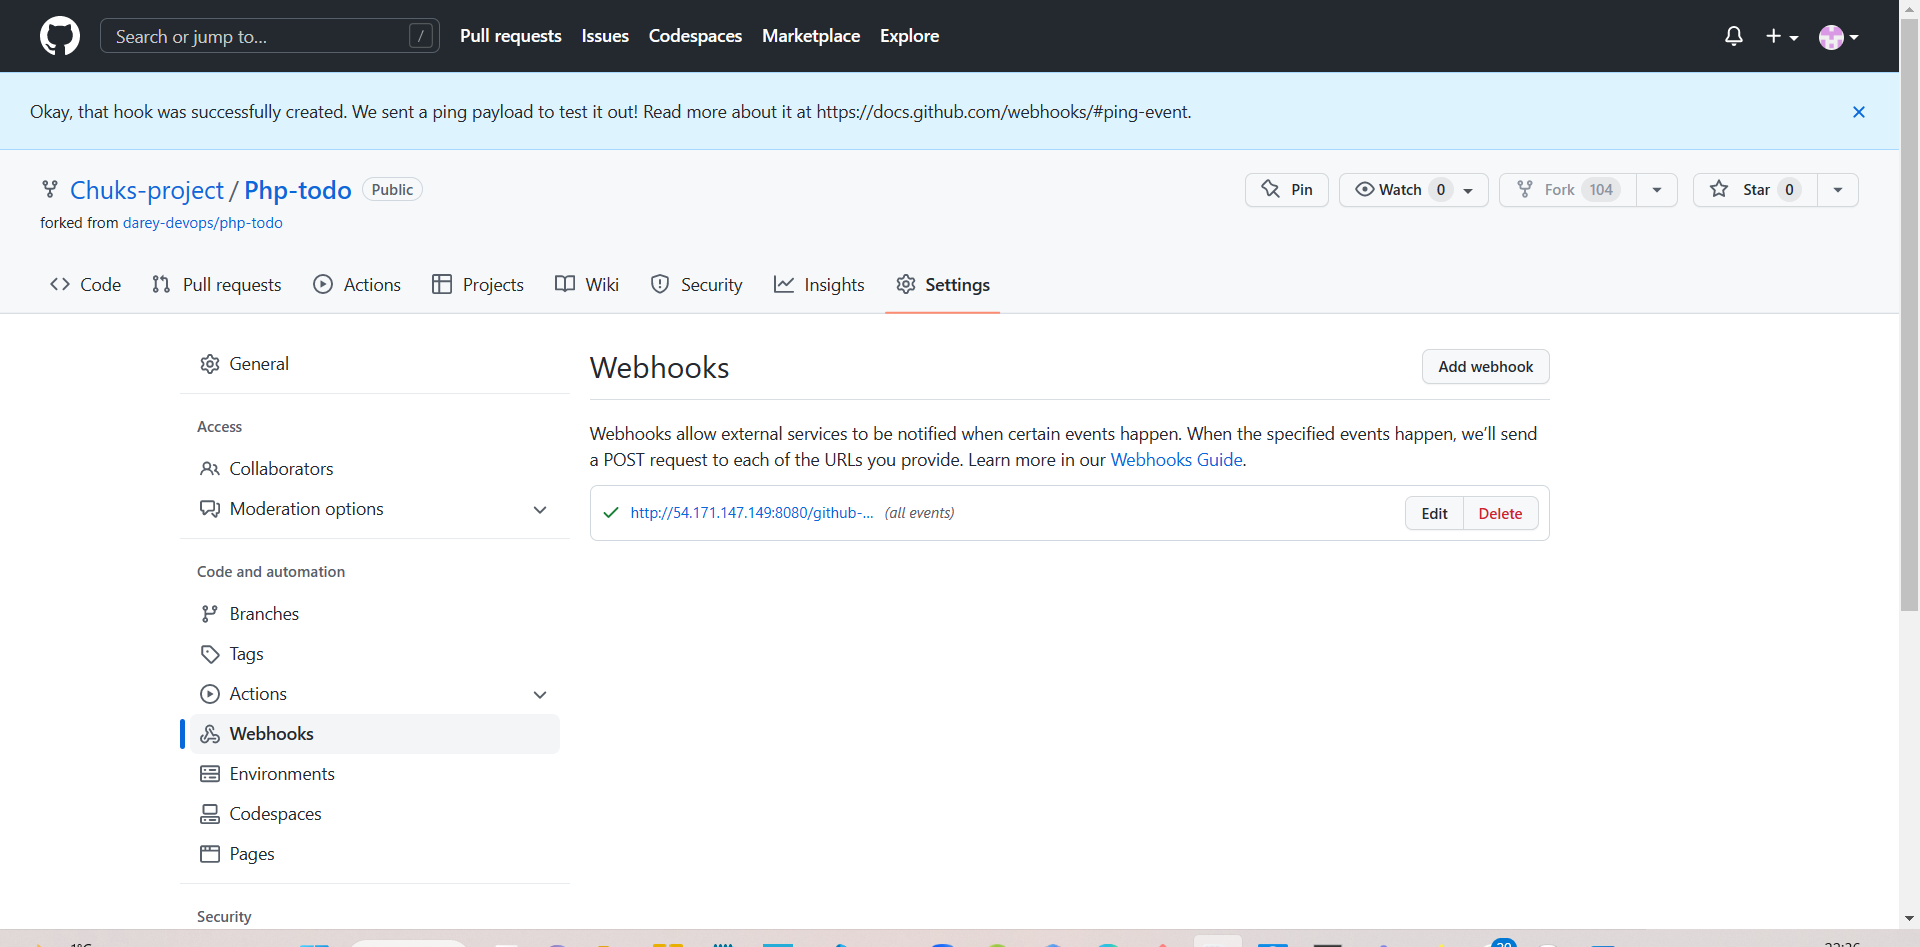The image size is (1920, 947).
Task: Expand the sidebar Actions chevron
Action: pyautogui.click(x=540, y=695)
